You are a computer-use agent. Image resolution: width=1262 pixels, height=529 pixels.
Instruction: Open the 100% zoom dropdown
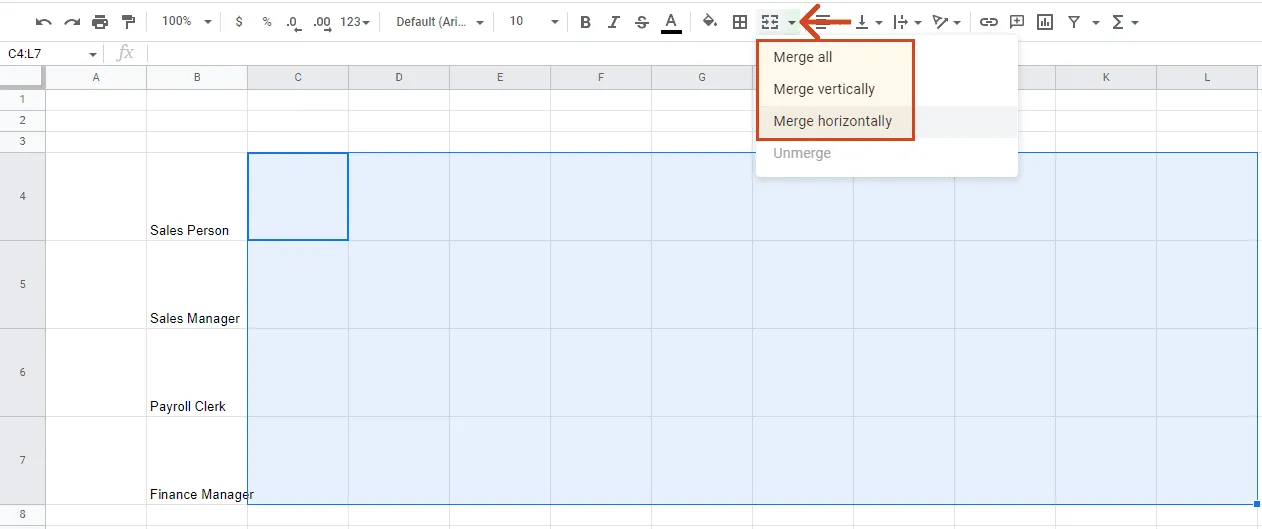coord(187,22)
